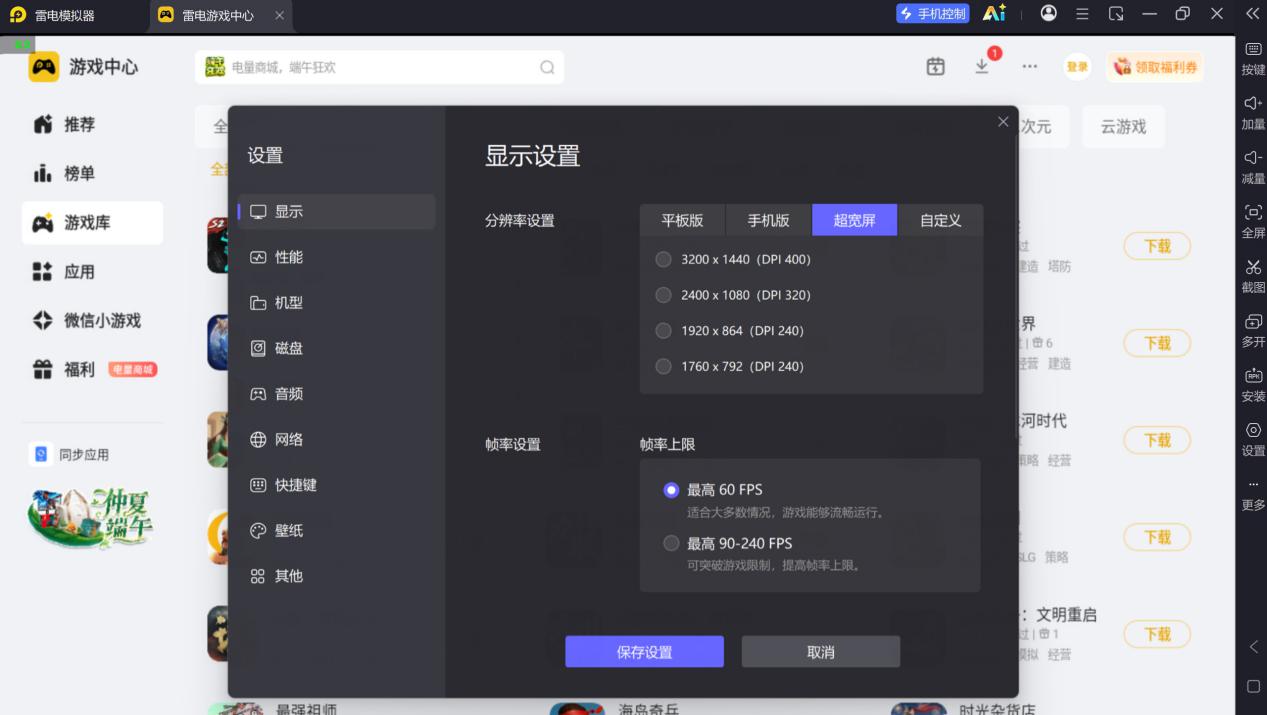This screenshot has width=1267, height=715.
Task: Open the keymapping (按键) keyboard icon
Action: 1253,49
